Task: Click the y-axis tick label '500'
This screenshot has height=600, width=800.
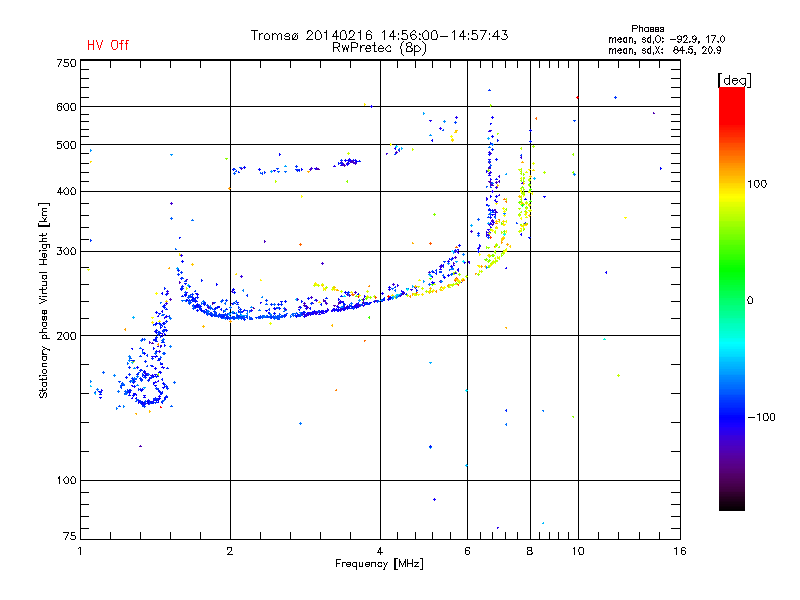Action: tap(66, 145)
